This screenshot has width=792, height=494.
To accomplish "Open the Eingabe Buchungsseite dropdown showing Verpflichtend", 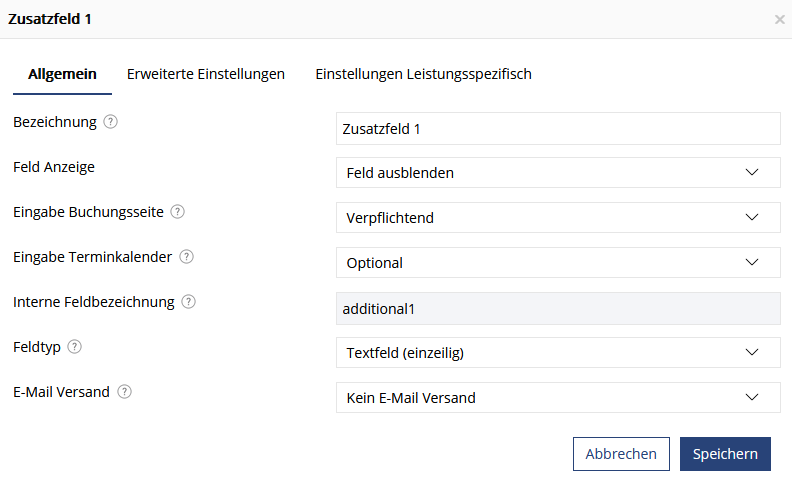I will point(558,218).
